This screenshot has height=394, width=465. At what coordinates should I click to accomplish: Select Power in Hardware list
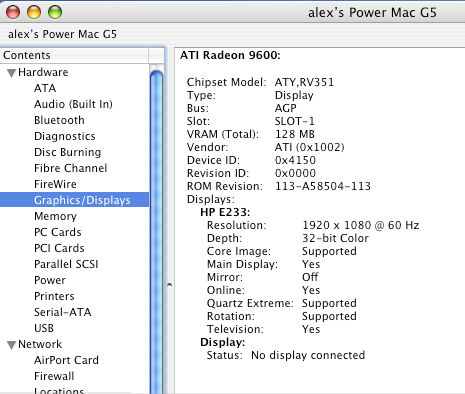50,280
